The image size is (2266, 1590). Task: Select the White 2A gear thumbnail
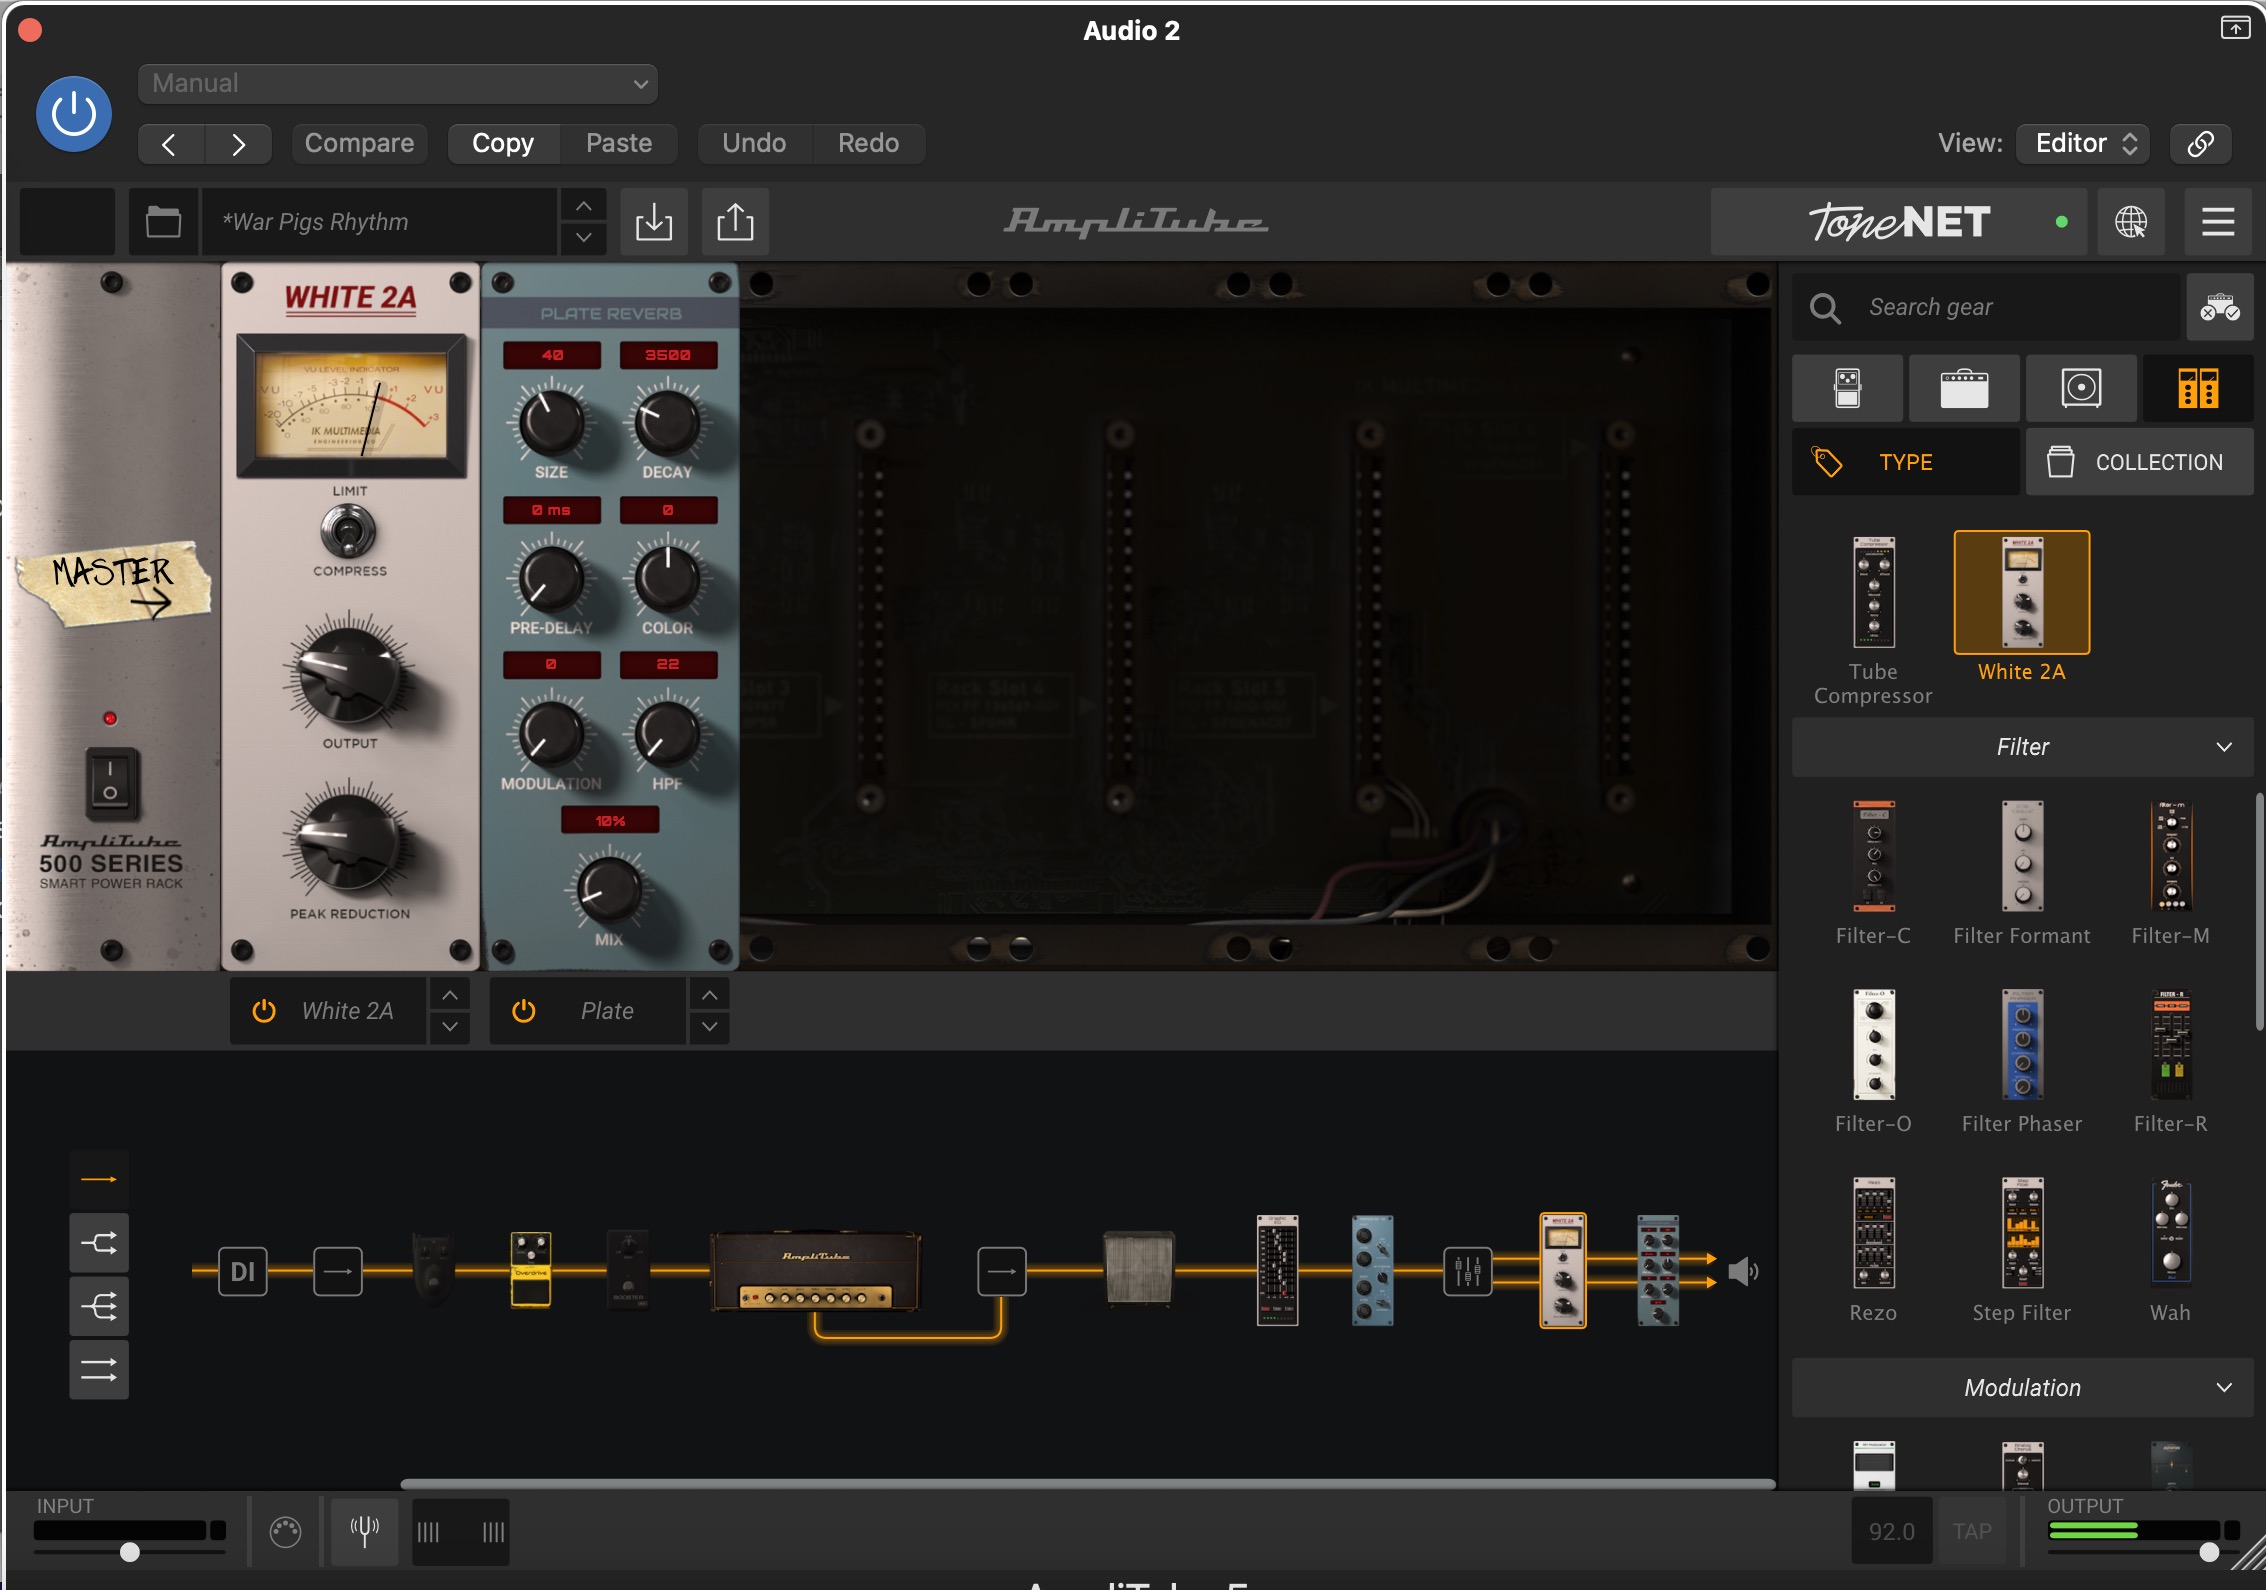tap(2022, 593)
